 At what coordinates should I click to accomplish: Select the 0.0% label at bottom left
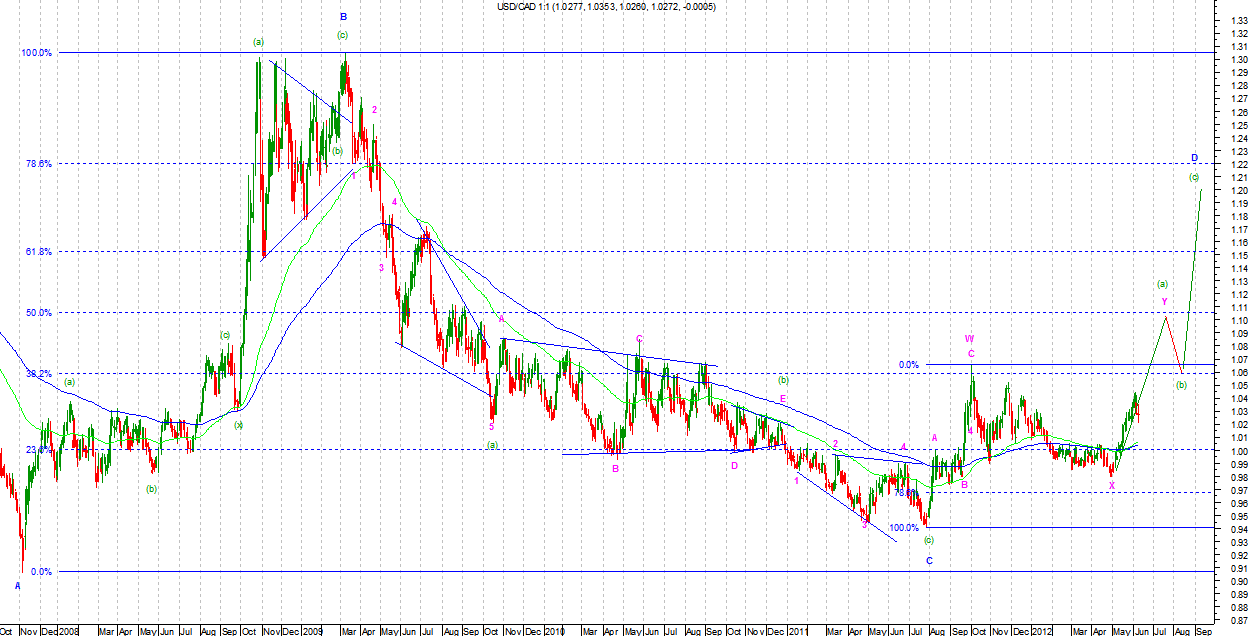coord(41,572)
